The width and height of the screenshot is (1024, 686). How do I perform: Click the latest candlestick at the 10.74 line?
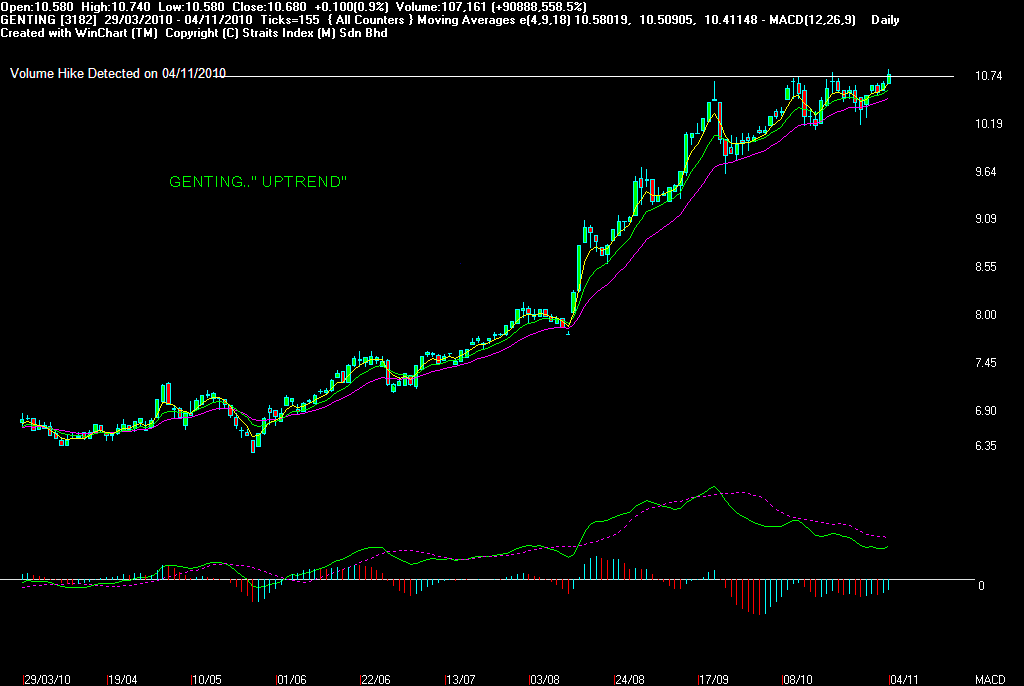coord(889,78)
